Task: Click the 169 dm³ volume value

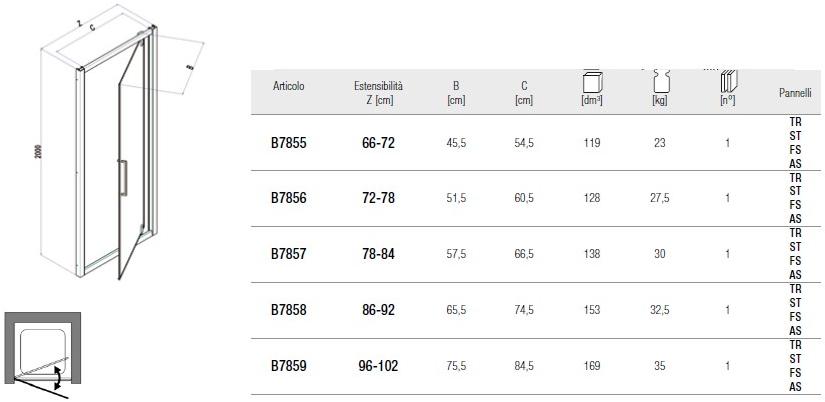Action: (591, 366)
